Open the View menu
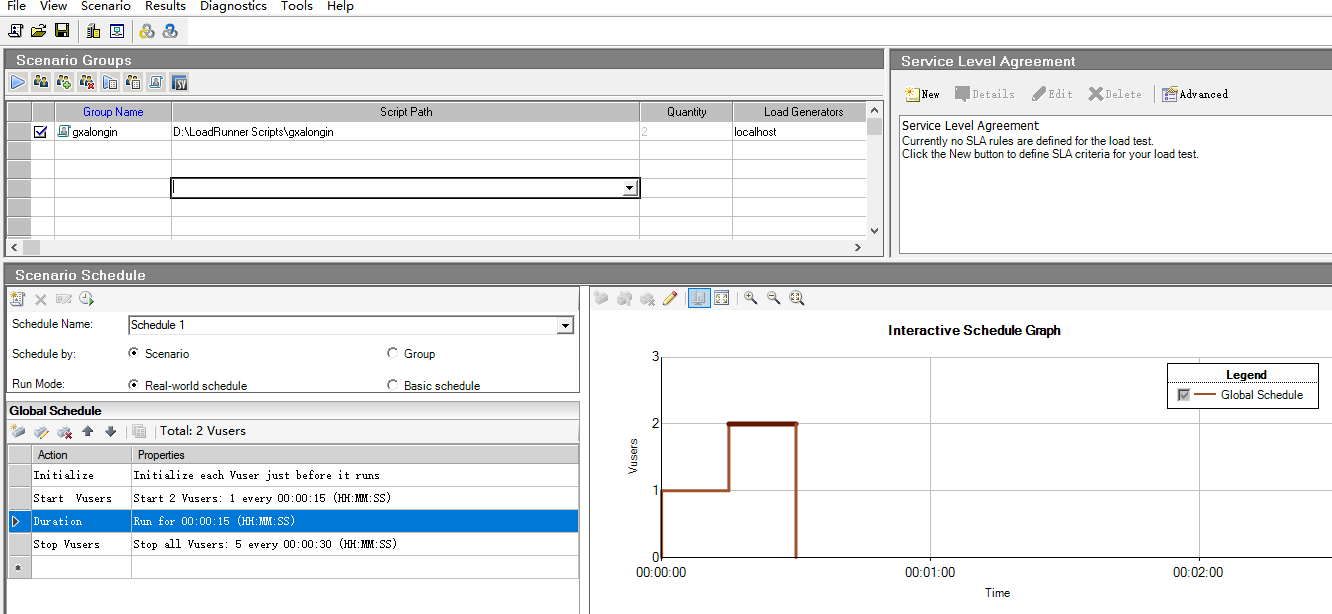Screen dimensions: 1332x614 click(53, 6)
